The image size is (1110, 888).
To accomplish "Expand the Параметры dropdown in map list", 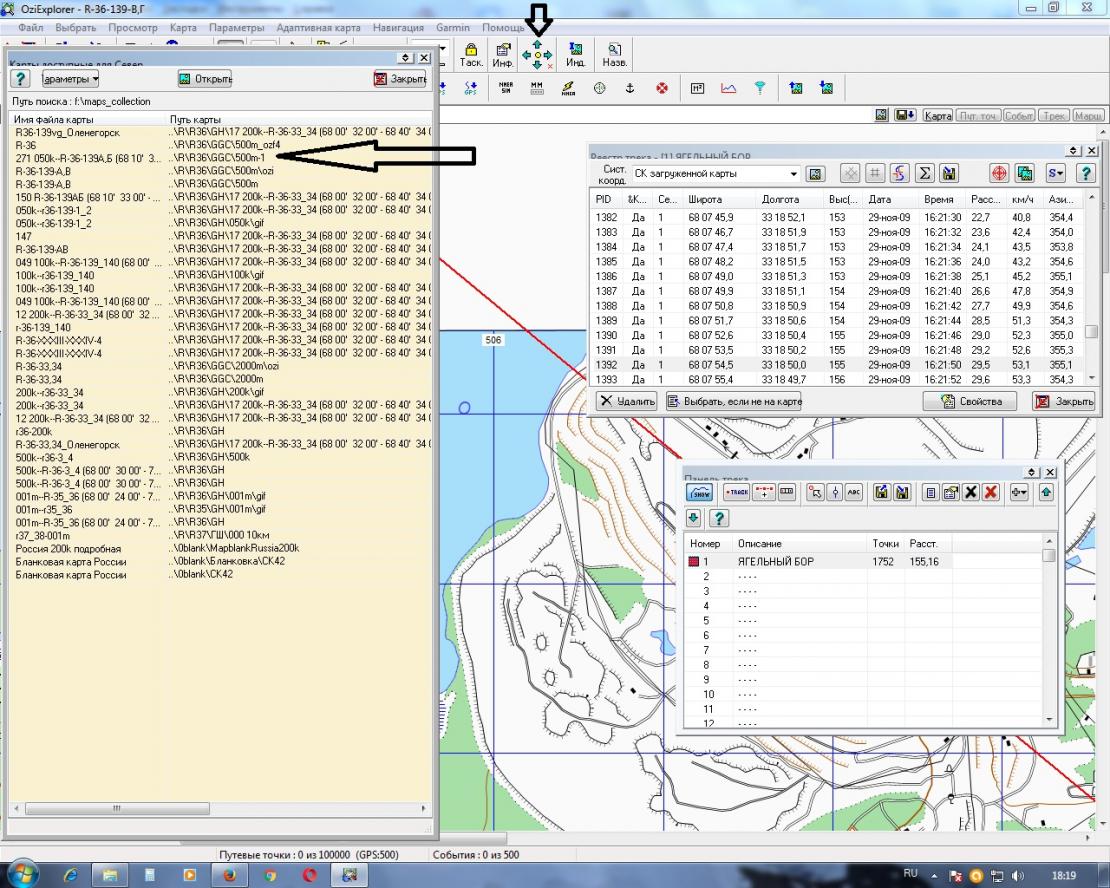I will tap(70, 79).
